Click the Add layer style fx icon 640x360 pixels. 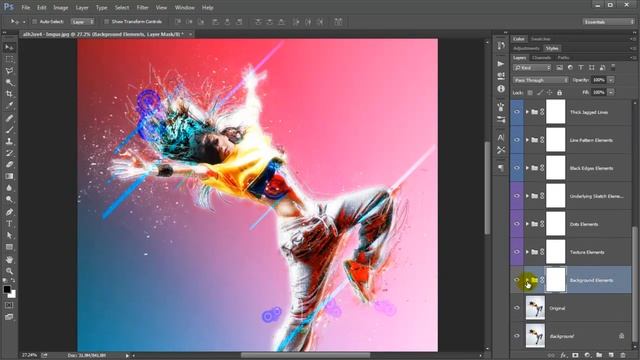click(563, 356)
